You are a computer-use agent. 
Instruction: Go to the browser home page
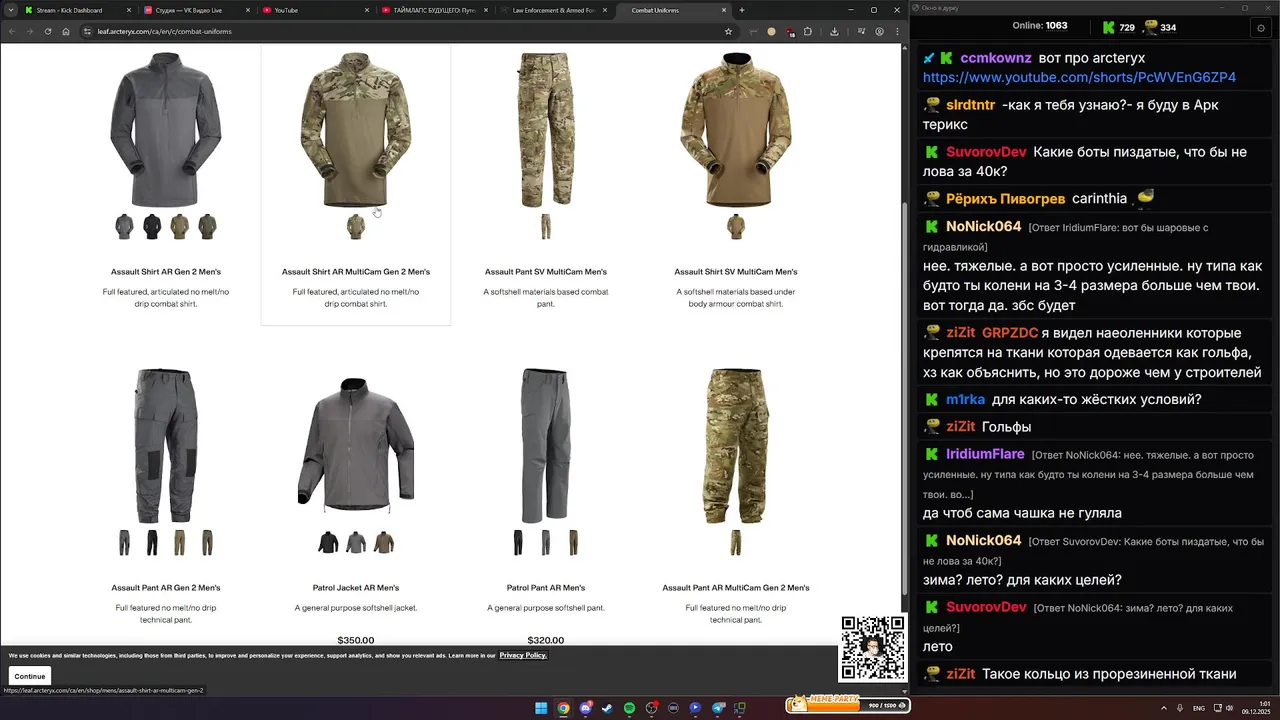coord(66,31)
